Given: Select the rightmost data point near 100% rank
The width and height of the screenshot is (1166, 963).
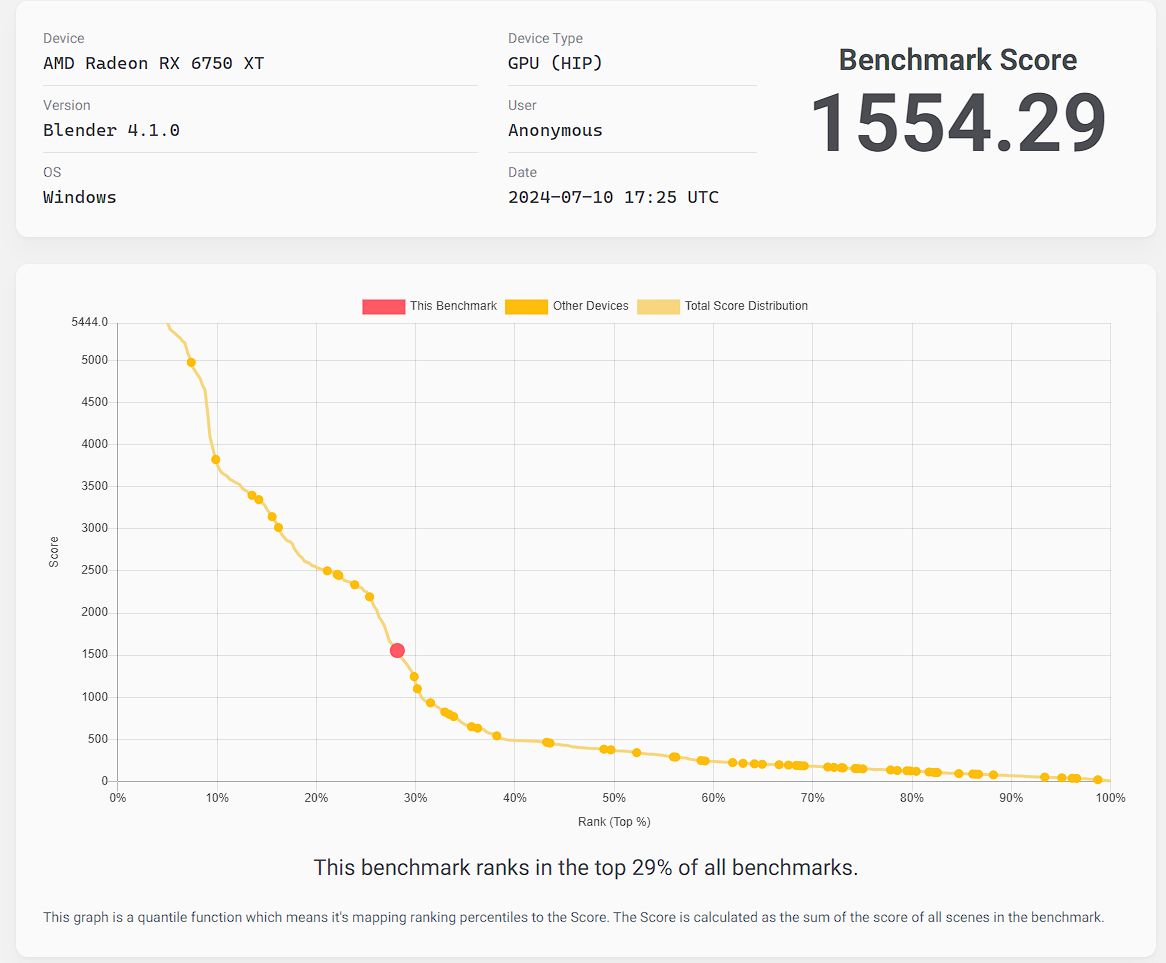Looking at the screenshot, I should [1097, 780].
